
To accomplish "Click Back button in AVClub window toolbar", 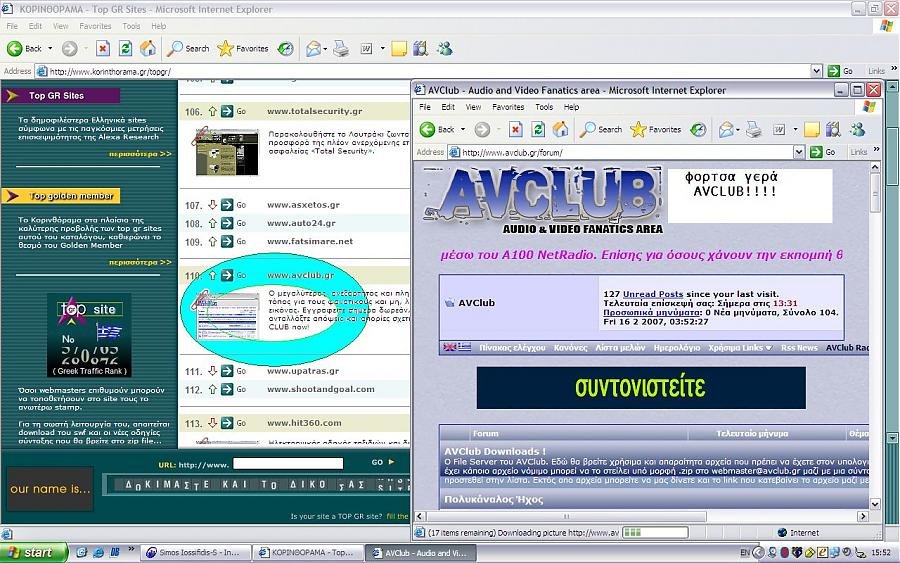I will 437,130.
